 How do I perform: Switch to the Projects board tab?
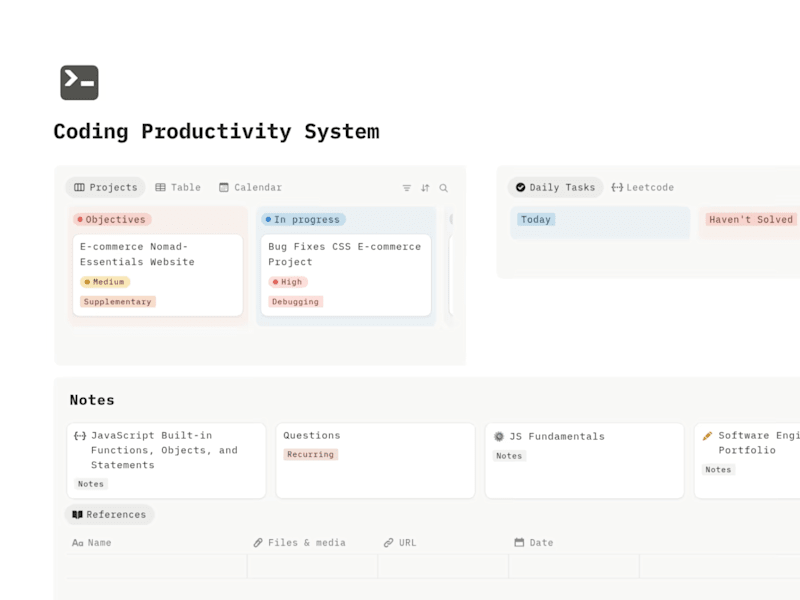click(106, 187)
